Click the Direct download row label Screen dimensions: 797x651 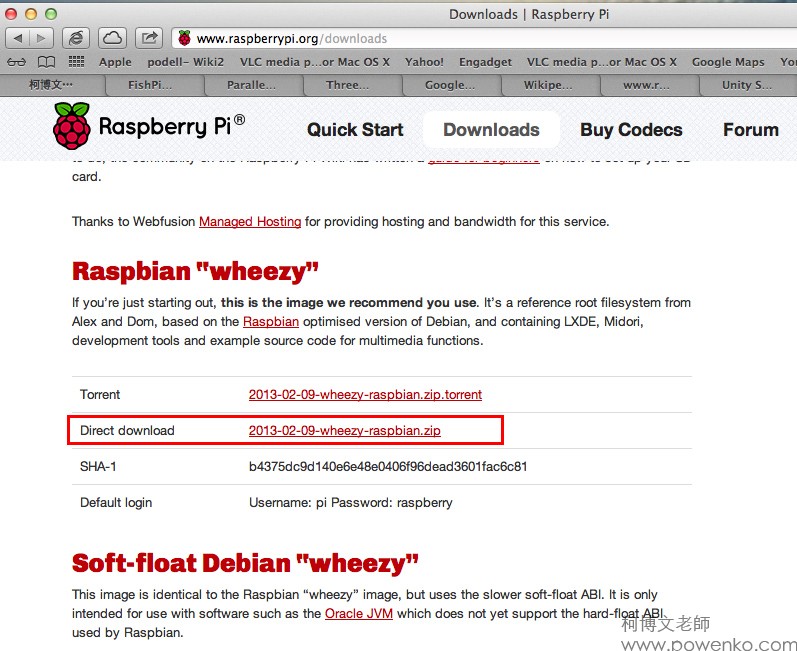(127, 430)
